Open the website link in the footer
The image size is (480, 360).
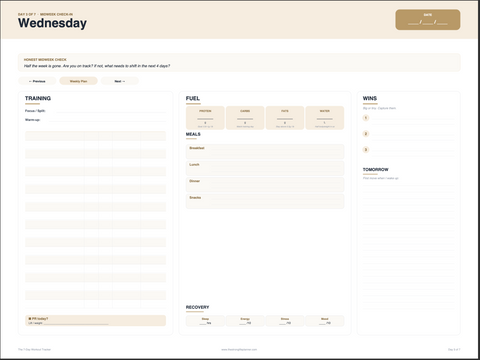point(239,349)
